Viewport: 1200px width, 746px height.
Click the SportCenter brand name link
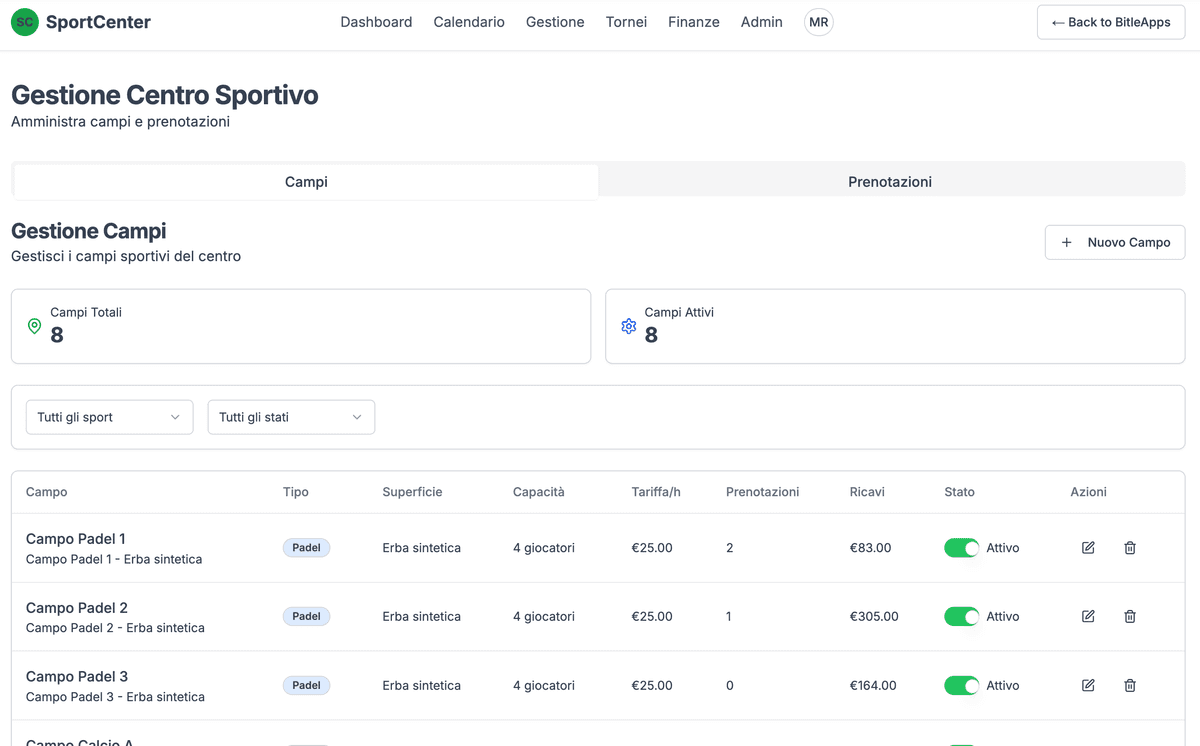point(98,22)
